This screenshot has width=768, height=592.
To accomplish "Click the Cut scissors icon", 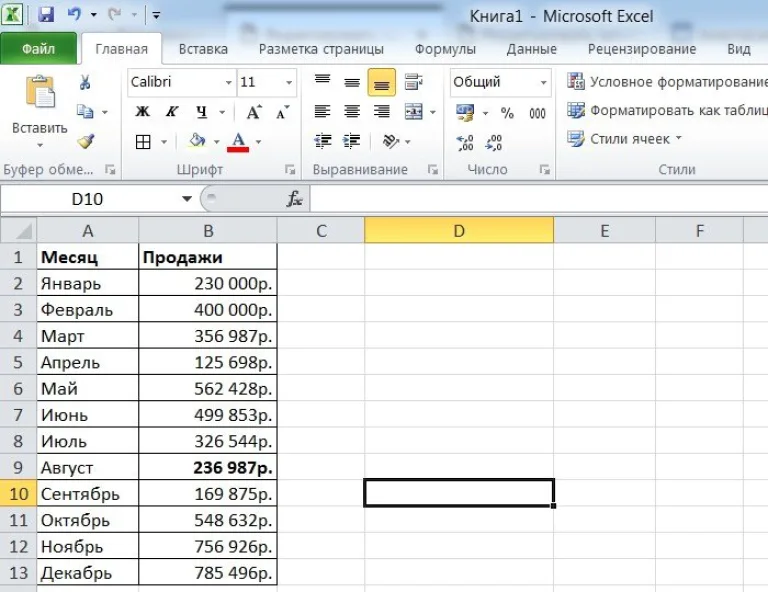I will 85,82.
